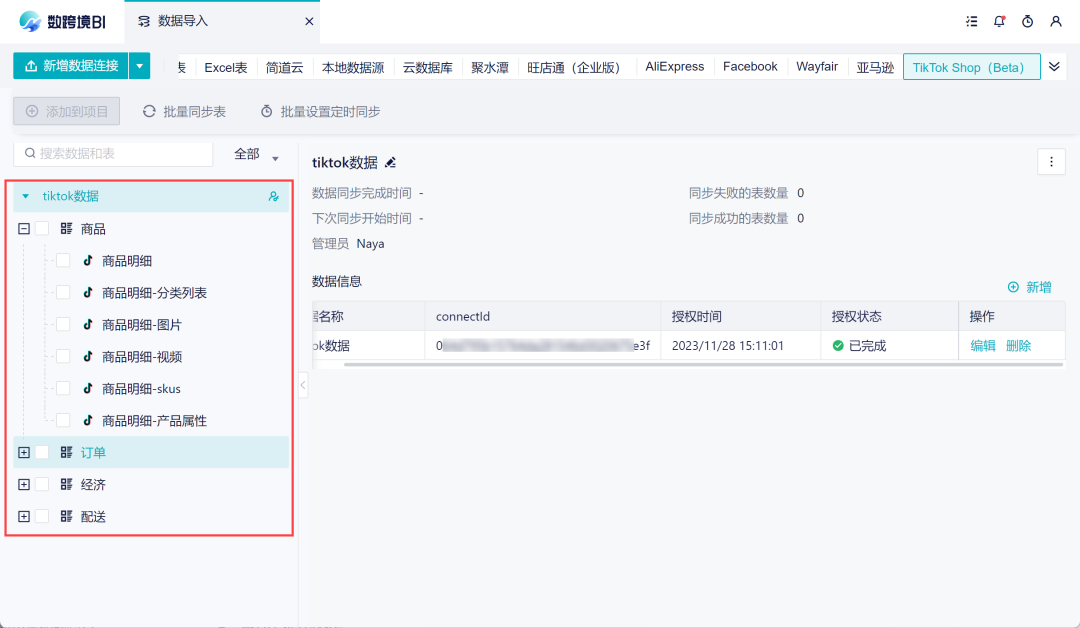Collapse the 商品 tree node

point(24,229)
